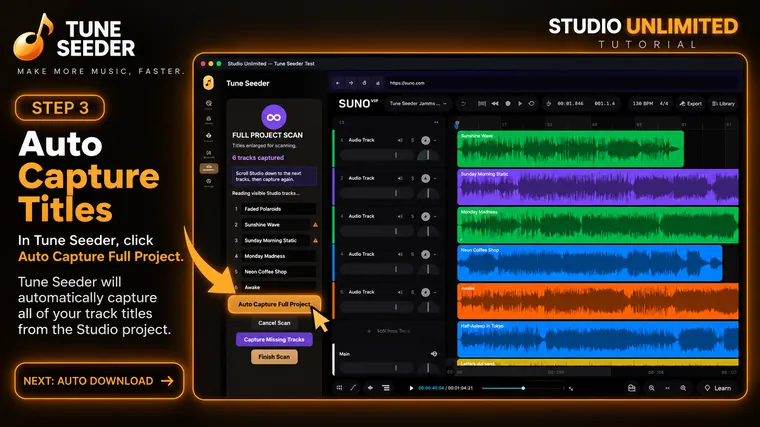The height and width of the screenshot is (427, 760).
Task: Mute the Audio Track beside Neon Coffee Shop
Action: 400,254
